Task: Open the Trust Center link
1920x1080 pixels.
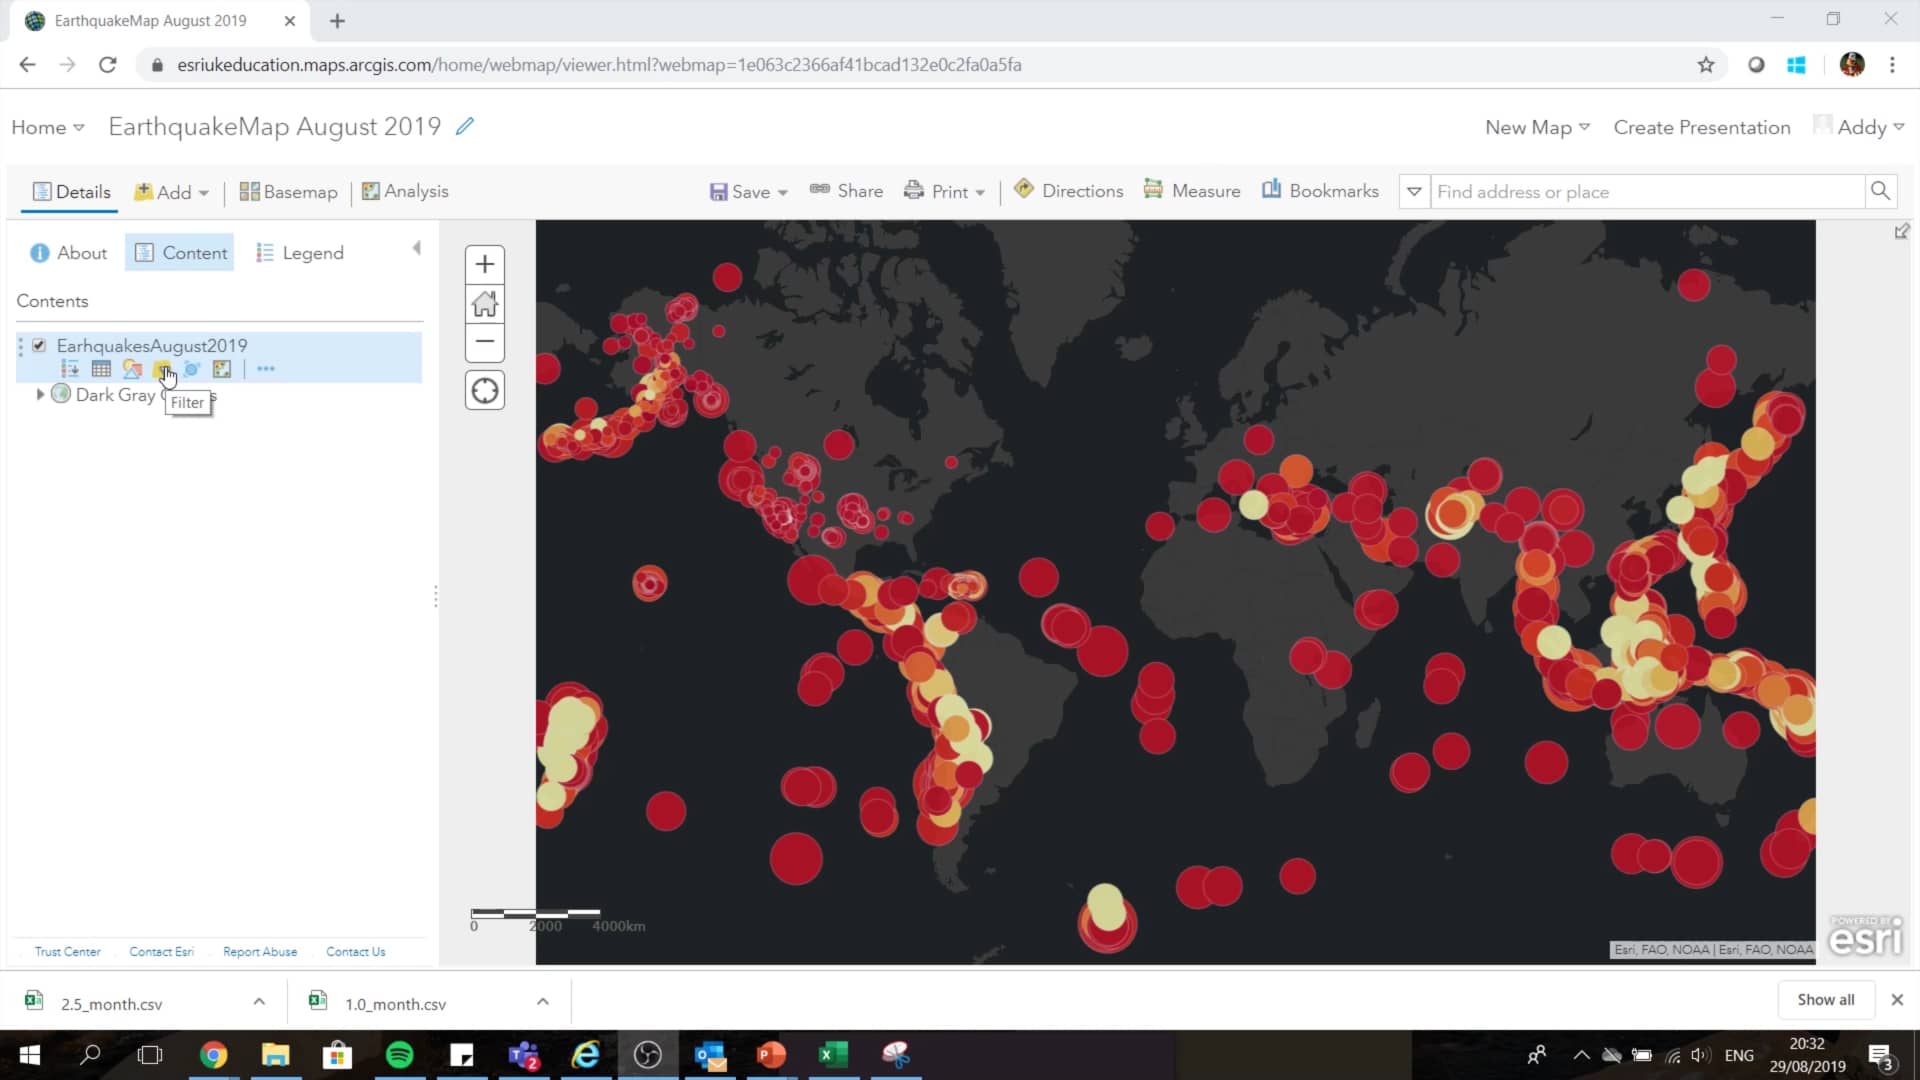Action: point(66,951)
